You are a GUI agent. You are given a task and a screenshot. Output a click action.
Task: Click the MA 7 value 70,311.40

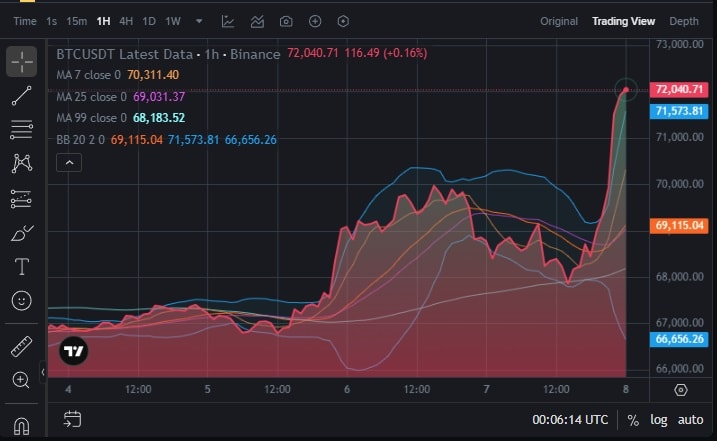pos(153,75)
